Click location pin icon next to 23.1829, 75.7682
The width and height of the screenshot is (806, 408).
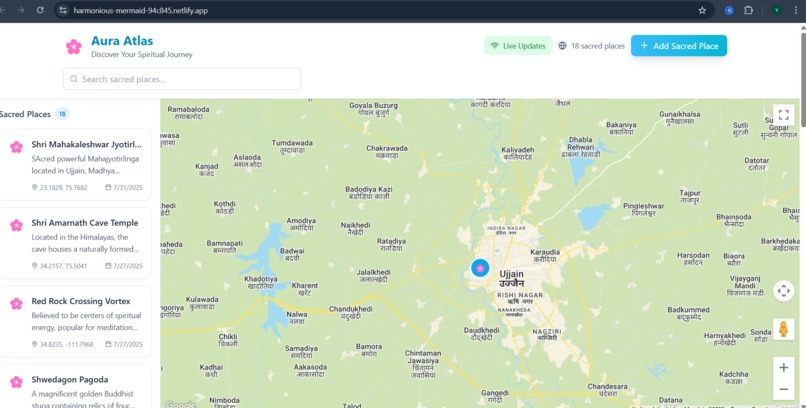click(x=34, y=188)
